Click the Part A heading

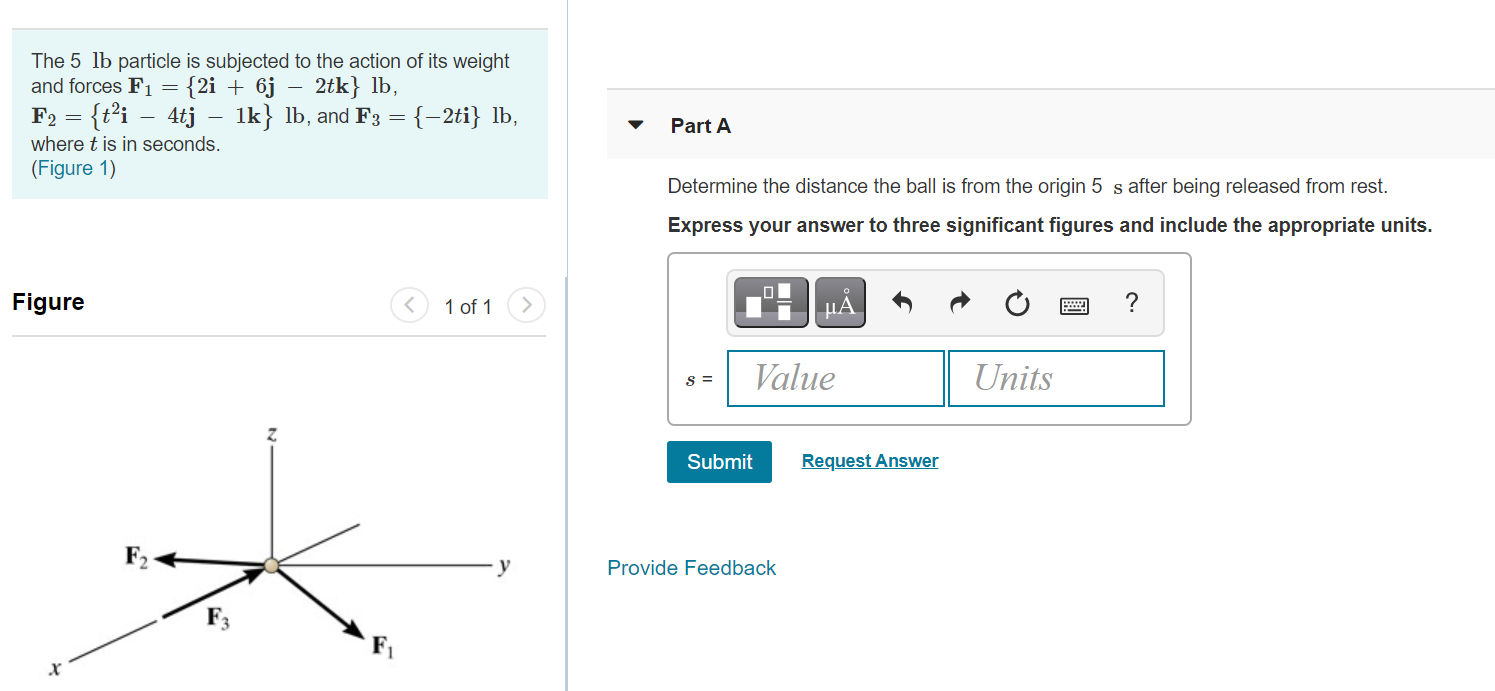[x=701, y=126]
